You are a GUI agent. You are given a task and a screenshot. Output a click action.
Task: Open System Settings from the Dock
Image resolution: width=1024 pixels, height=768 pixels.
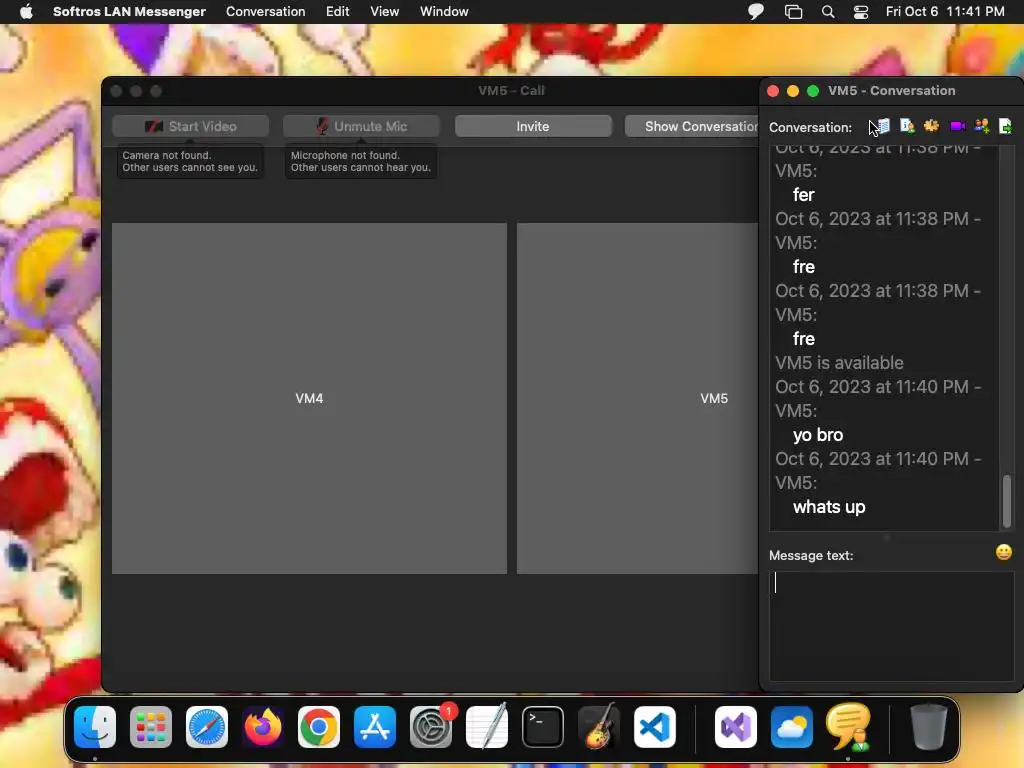pyautogui.click(x=431, y=727)
